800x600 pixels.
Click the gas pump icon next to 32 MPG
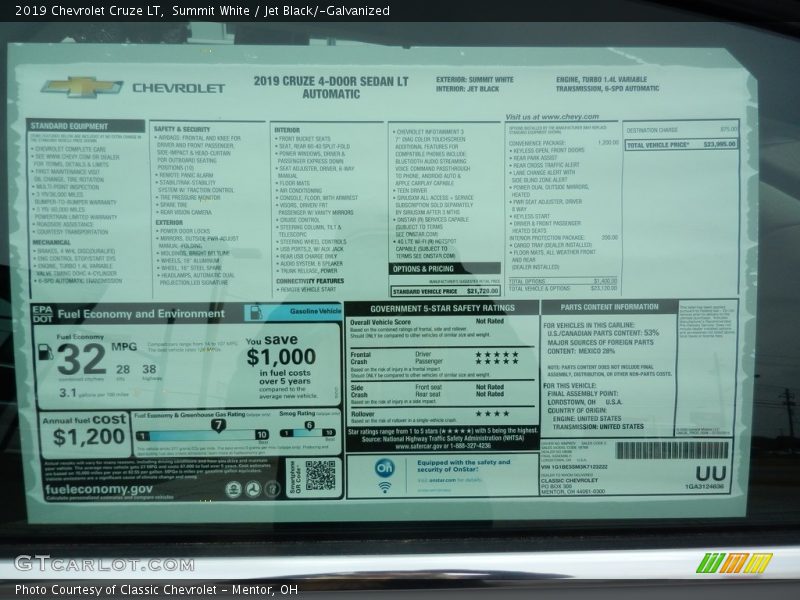[45, 352]
